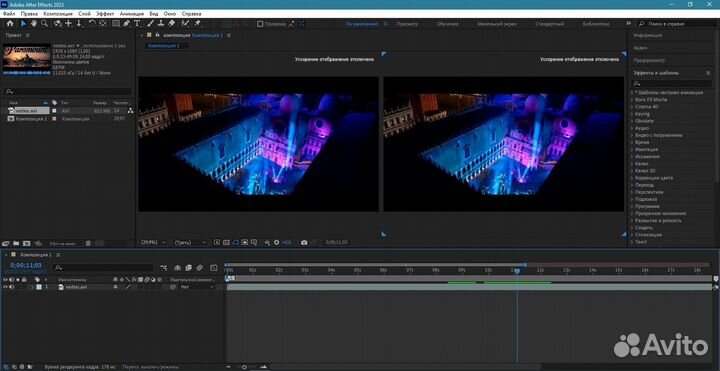The image size is (720, 371).
Task: Select the Hand tool
Action: [x=34, y=23]
